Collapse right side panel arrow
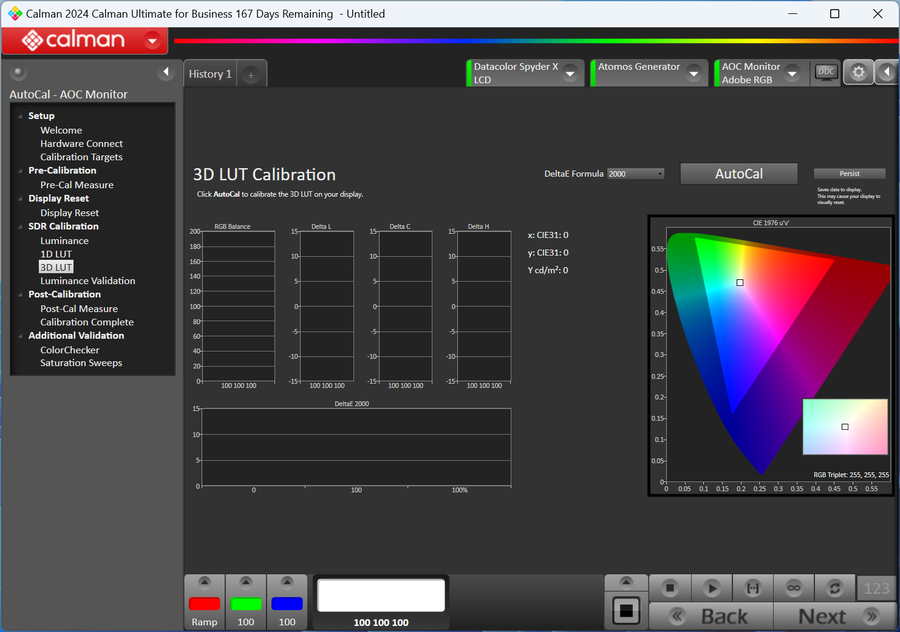Viewport: 900px width, 632px height. click(x=887, y=72)
